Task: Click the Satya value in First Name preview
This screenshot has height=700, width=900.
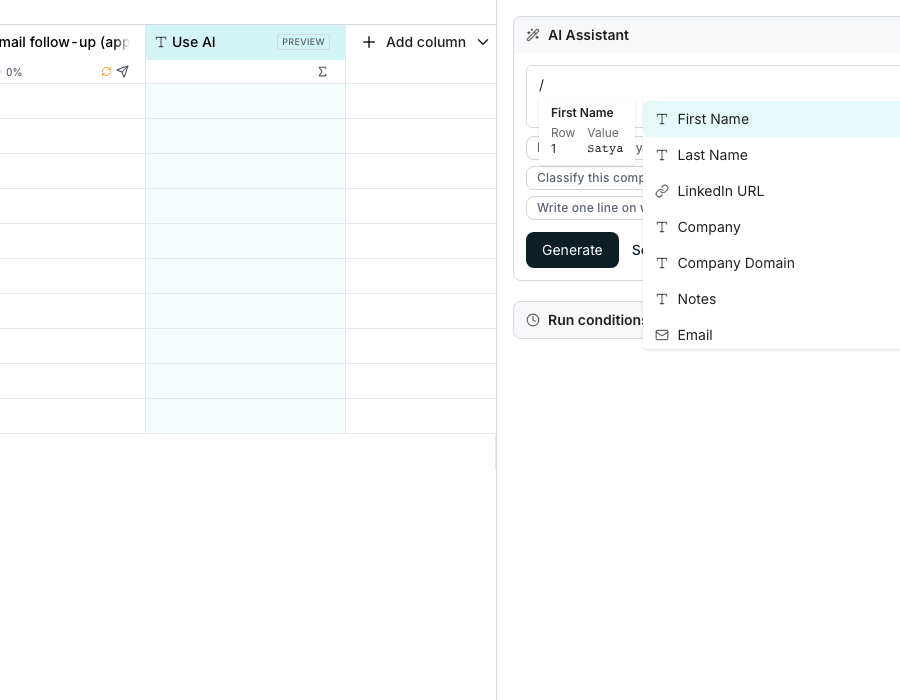Action: point(605,149)
